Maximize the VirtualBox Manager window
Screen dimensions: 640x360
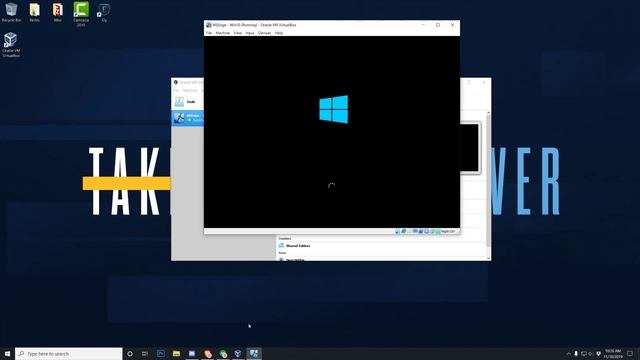469,82
